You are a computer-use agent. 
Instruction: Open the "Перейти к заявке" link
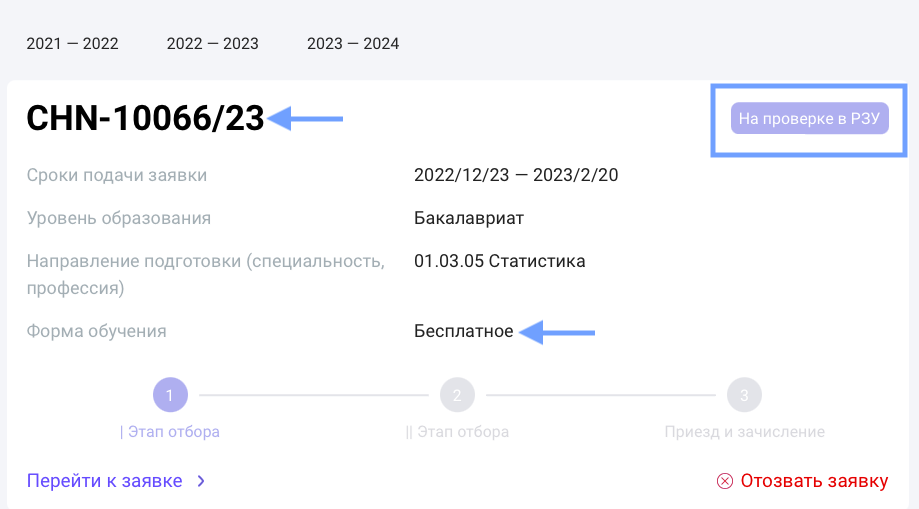point(105,481)
